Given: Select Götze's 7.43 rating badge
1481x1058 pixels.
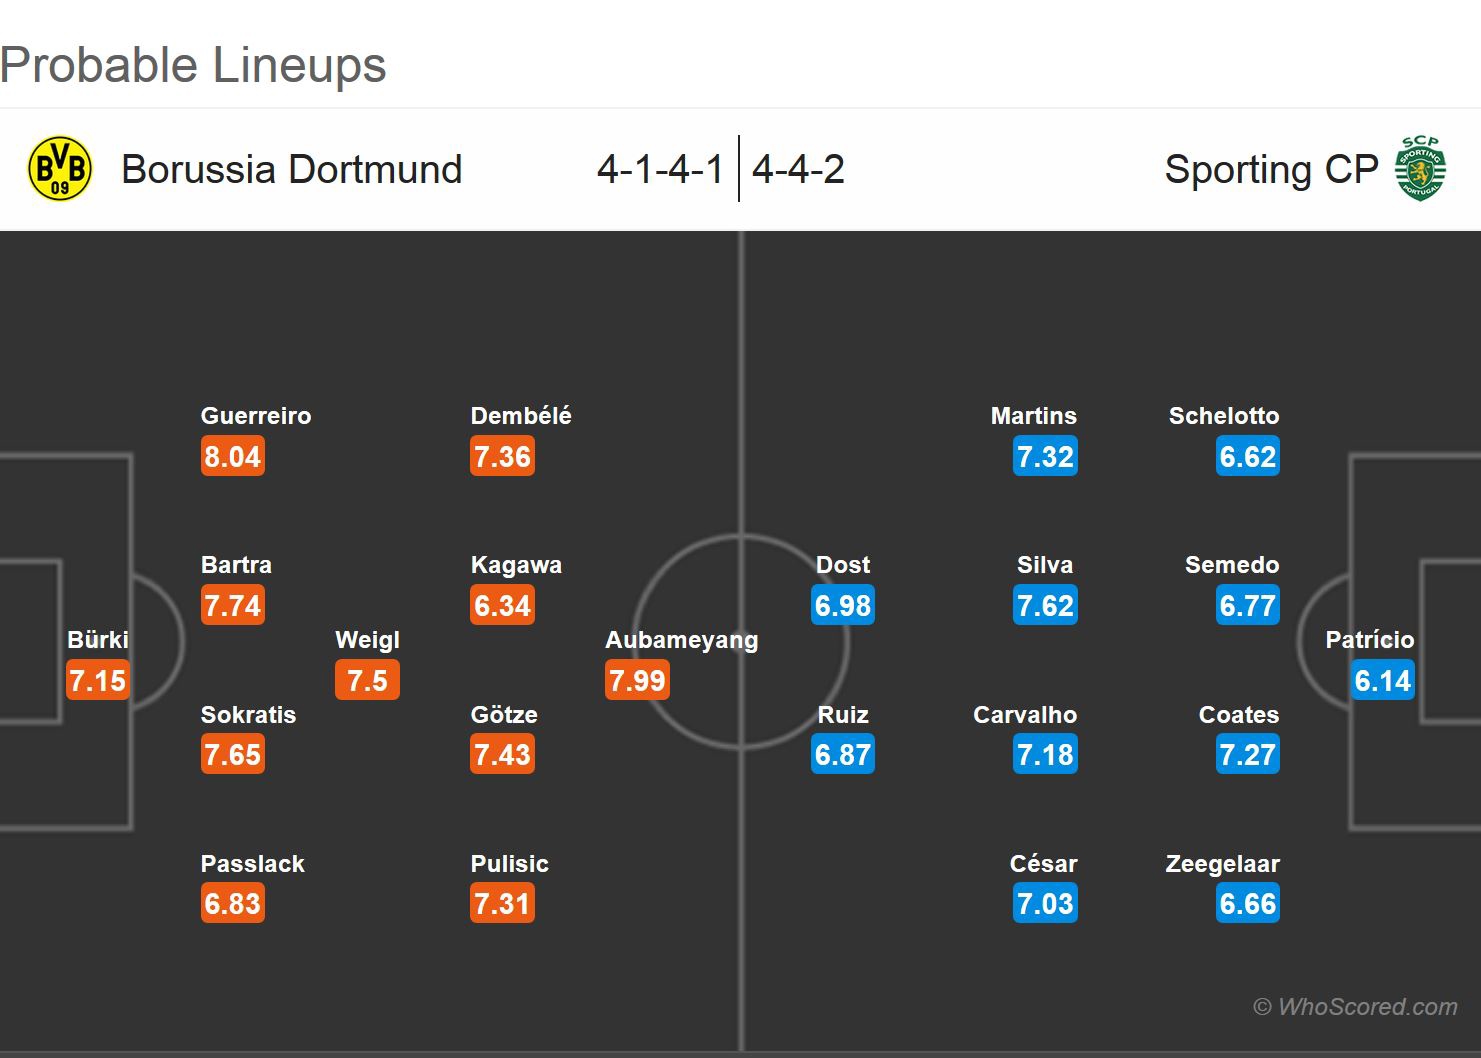Looking at the screenshot, I should (x=502, y=755).
